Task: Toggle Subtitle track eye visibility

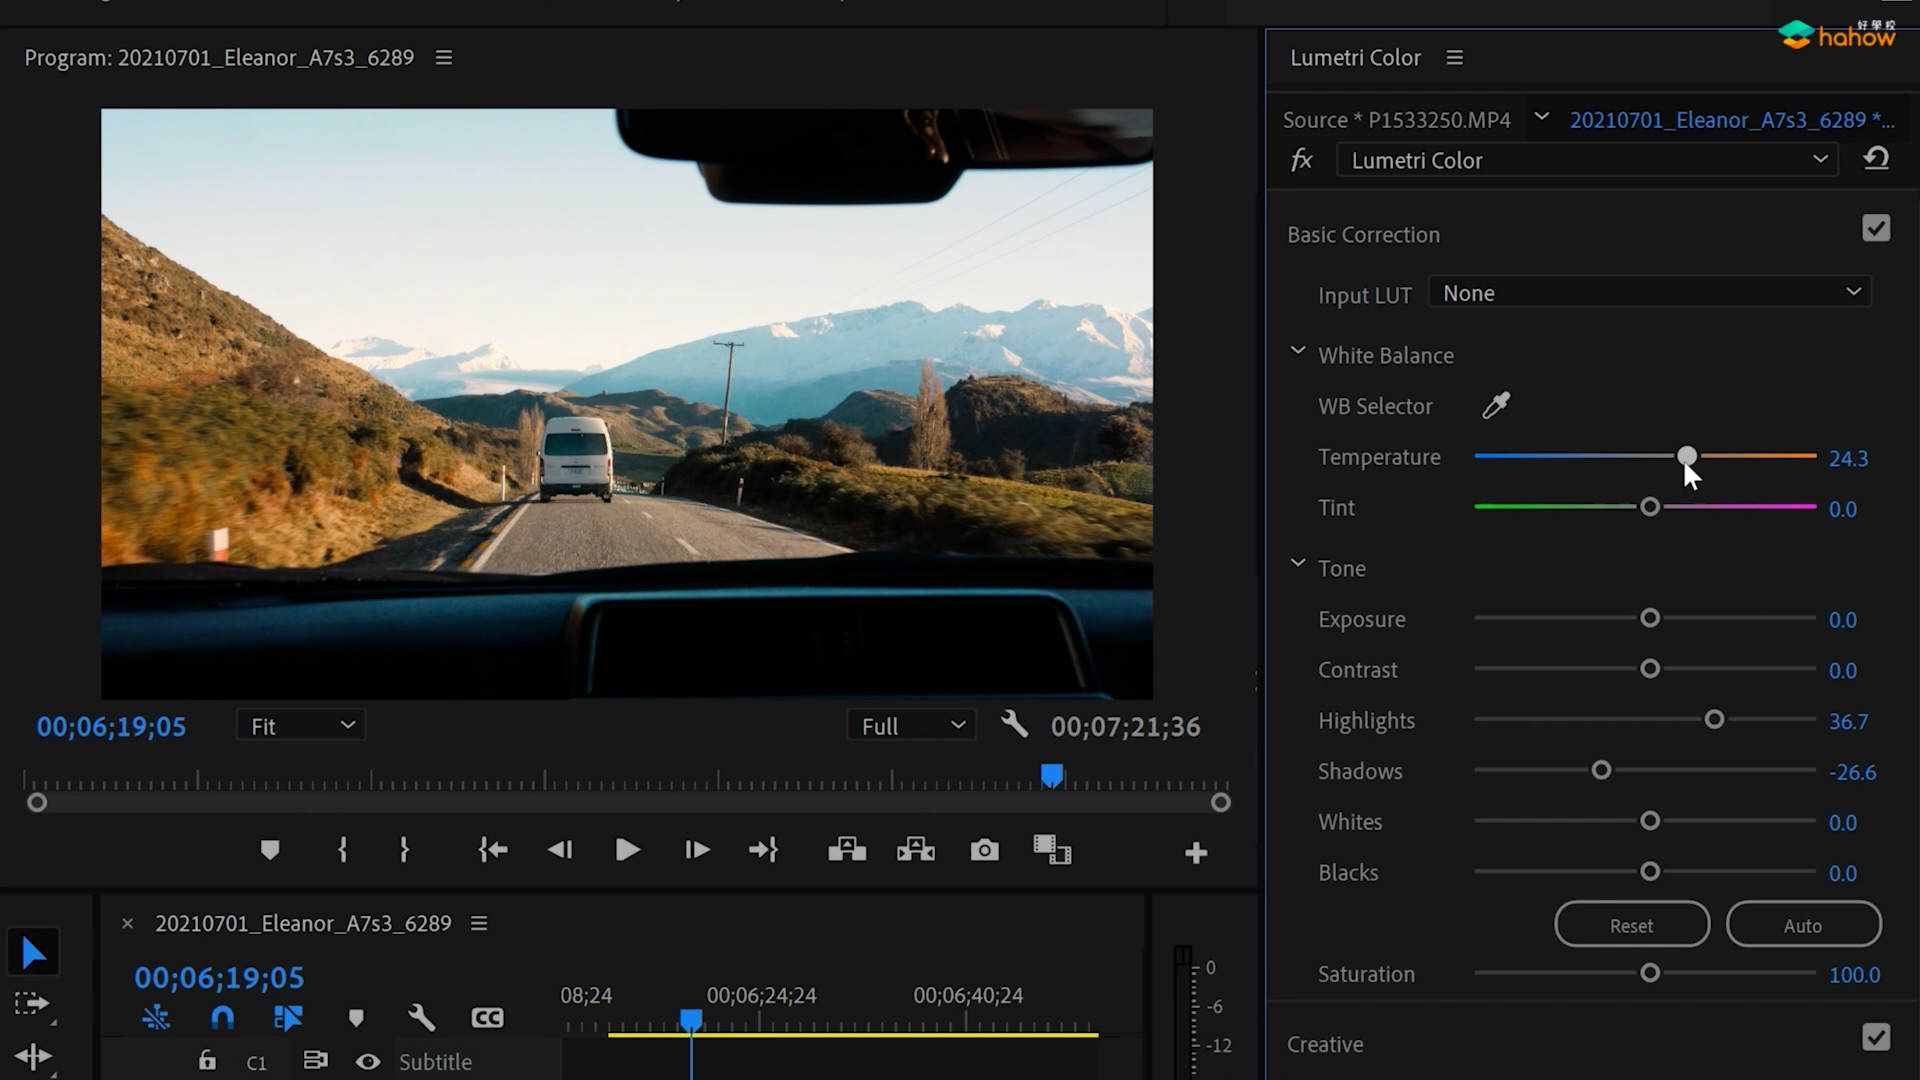Action: [x=368, y=1062]
